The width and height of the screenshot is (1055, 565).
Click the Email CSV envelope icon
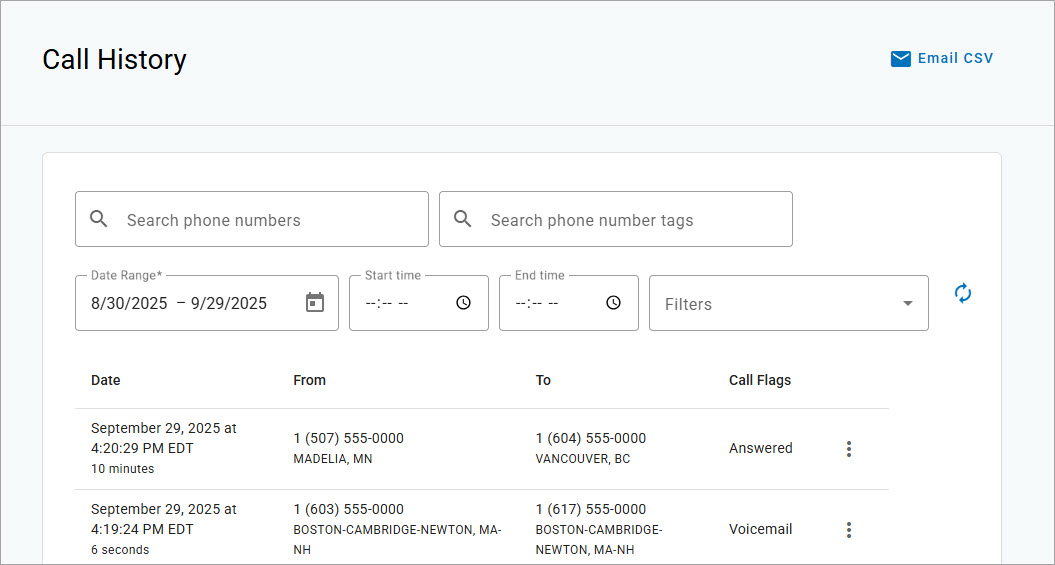(x=900, y=59)
